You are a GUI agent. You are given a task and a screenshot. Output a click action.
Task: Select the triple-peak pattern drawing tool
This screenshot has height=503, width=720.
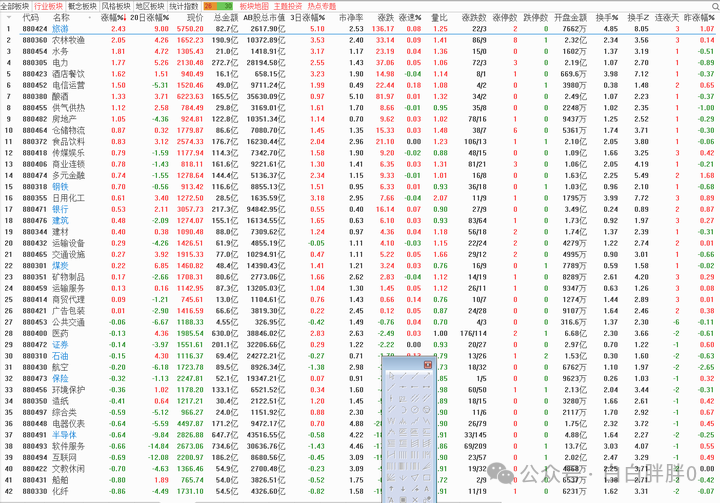(403, 421)
